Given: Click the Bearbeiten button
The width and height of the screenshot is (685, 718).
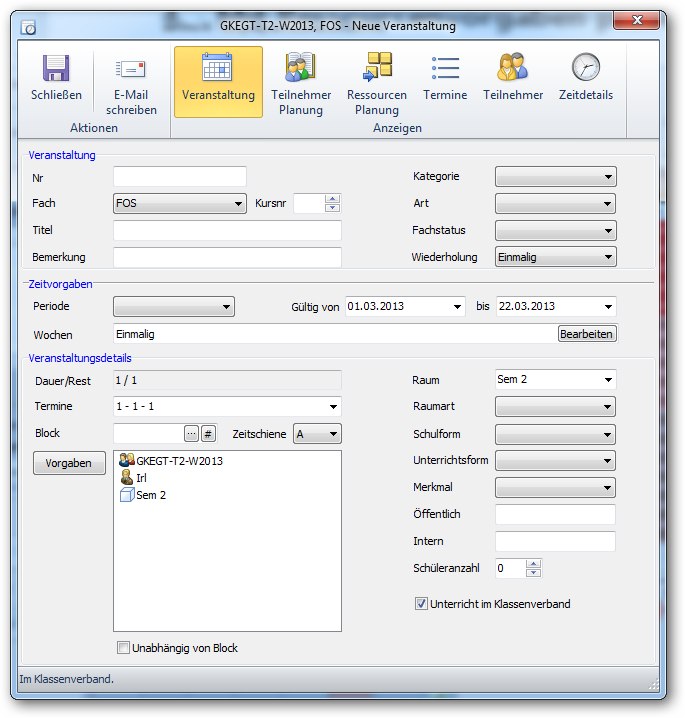Looking at the screenshot, I should click(x=587, y=334).
